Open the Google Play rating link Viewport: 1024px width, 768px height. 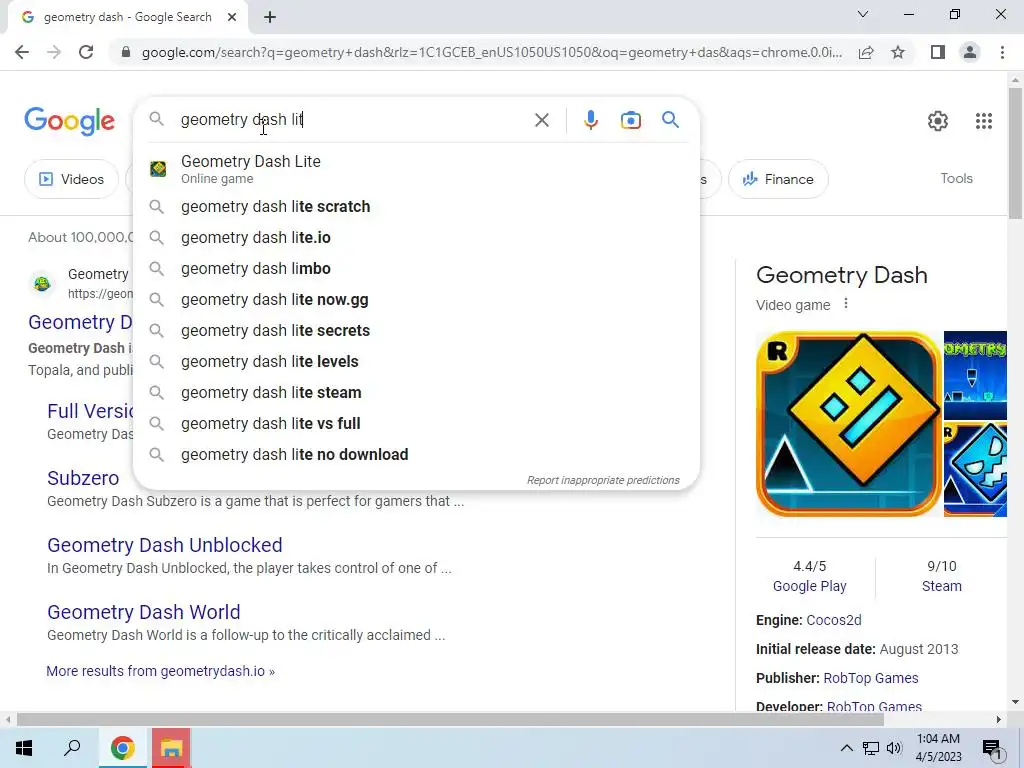point(809,586)
